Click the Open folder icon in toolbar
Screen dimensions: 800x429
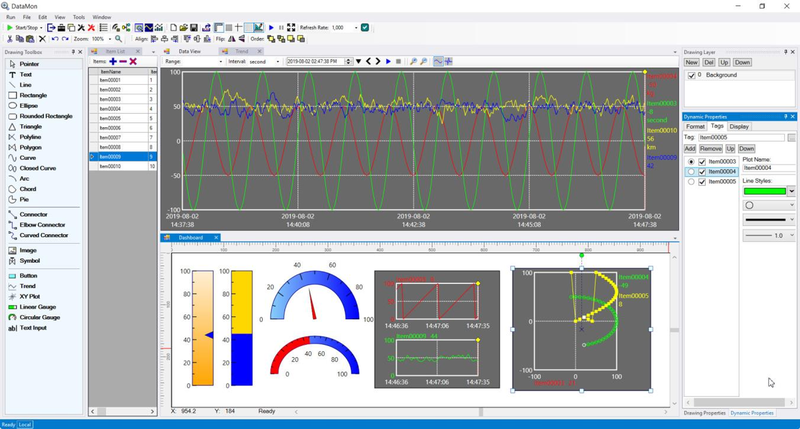[184, 28]
